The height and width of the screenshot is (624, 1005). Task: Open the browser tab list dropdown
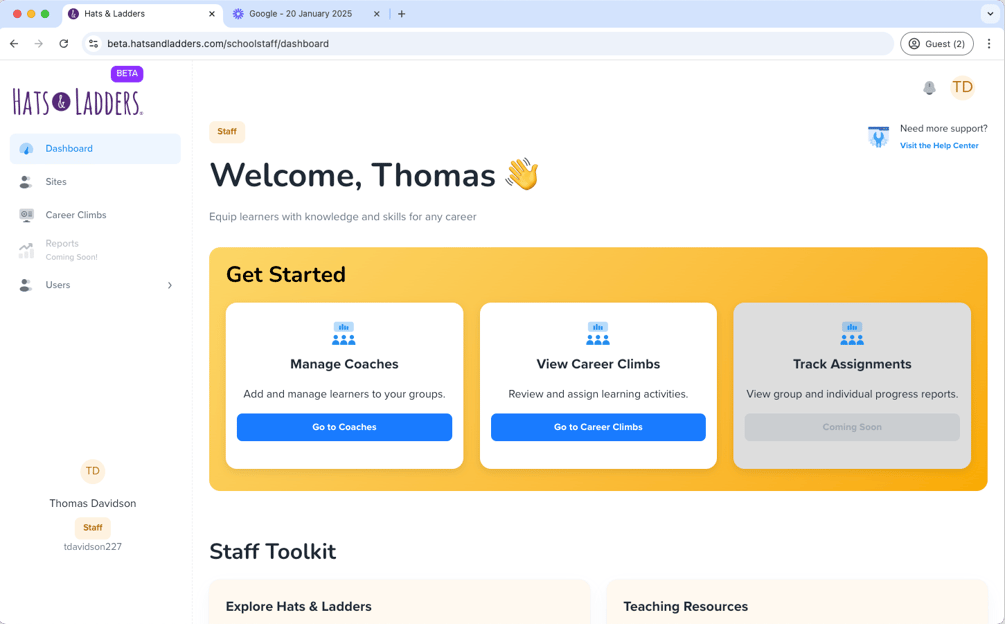(x=989, y=14)
